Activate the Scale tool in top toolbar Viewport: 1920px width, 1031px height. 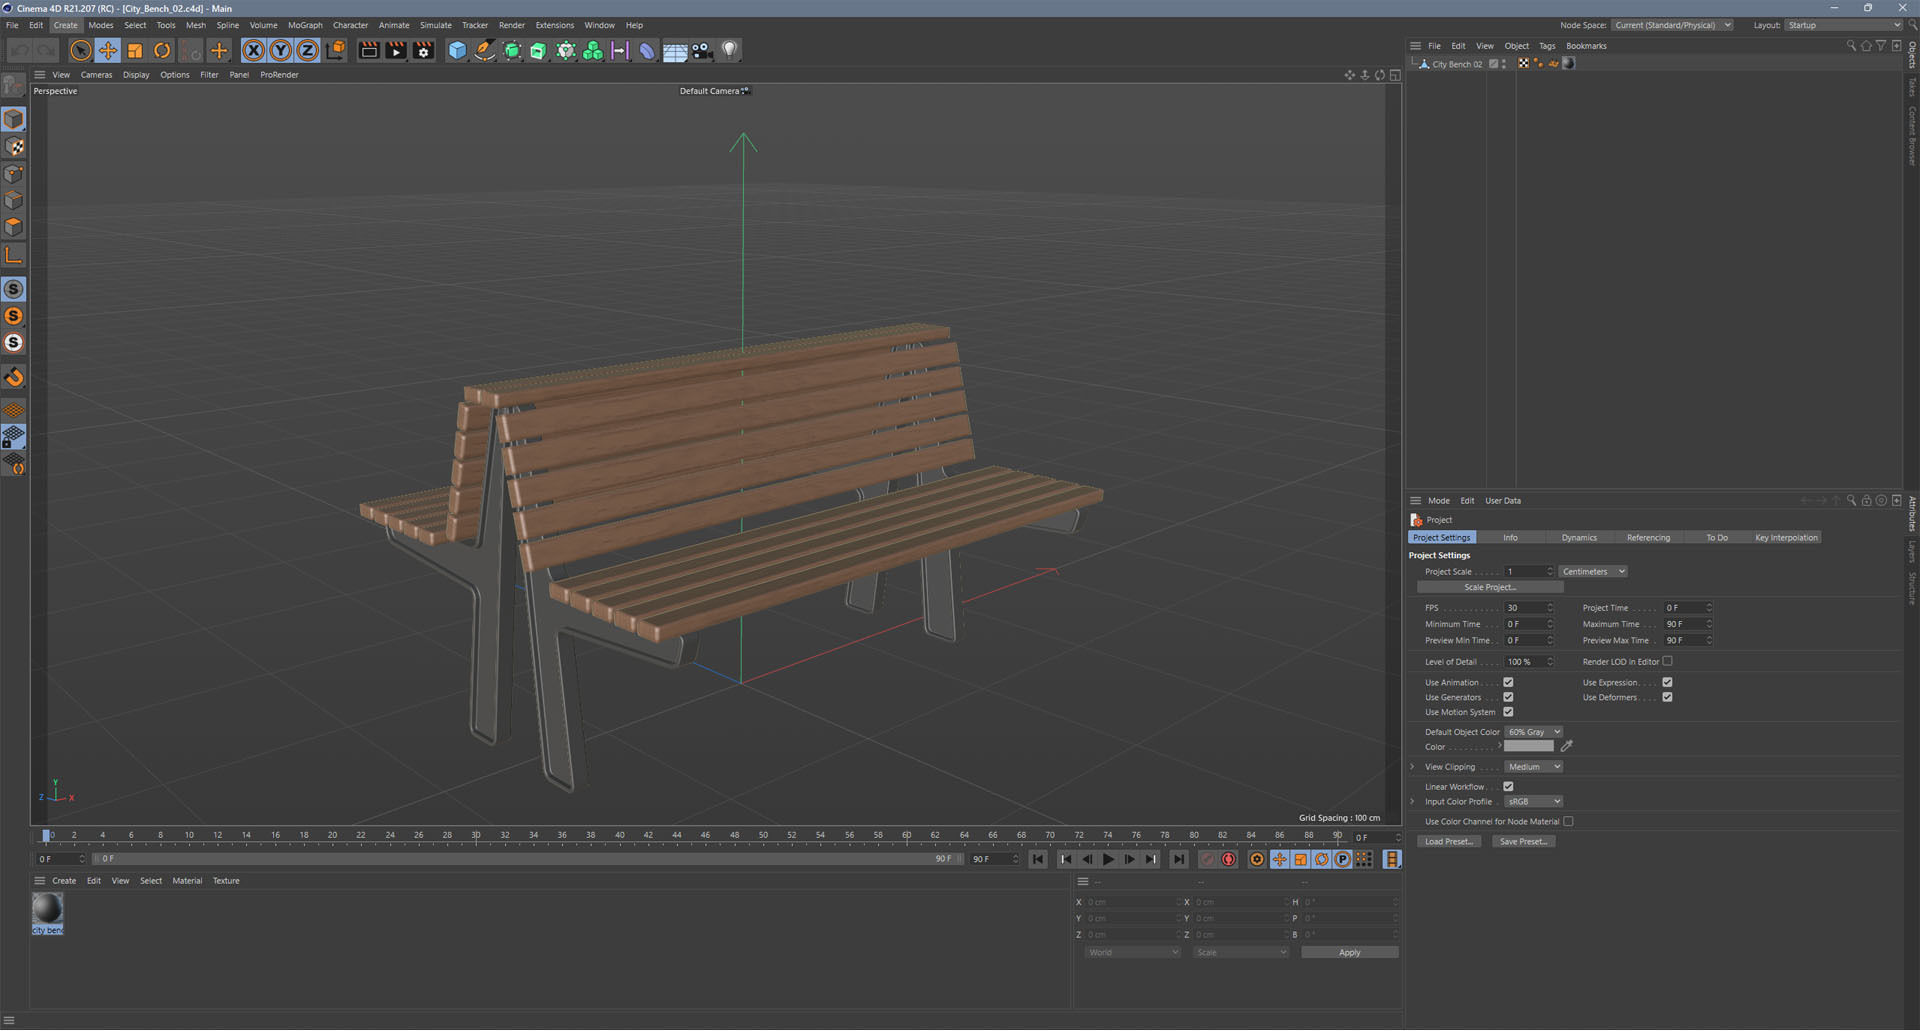[135, 50]
